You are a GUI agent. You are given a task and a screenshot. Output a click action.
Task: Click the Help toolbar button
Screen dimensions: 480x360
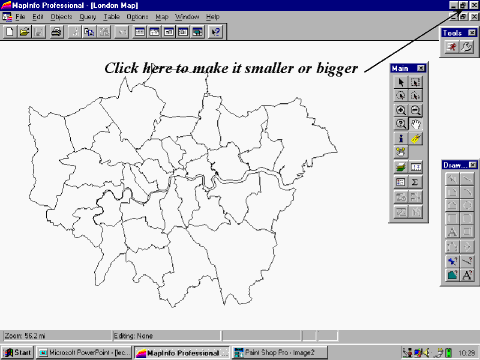click(x=216, y=32)
